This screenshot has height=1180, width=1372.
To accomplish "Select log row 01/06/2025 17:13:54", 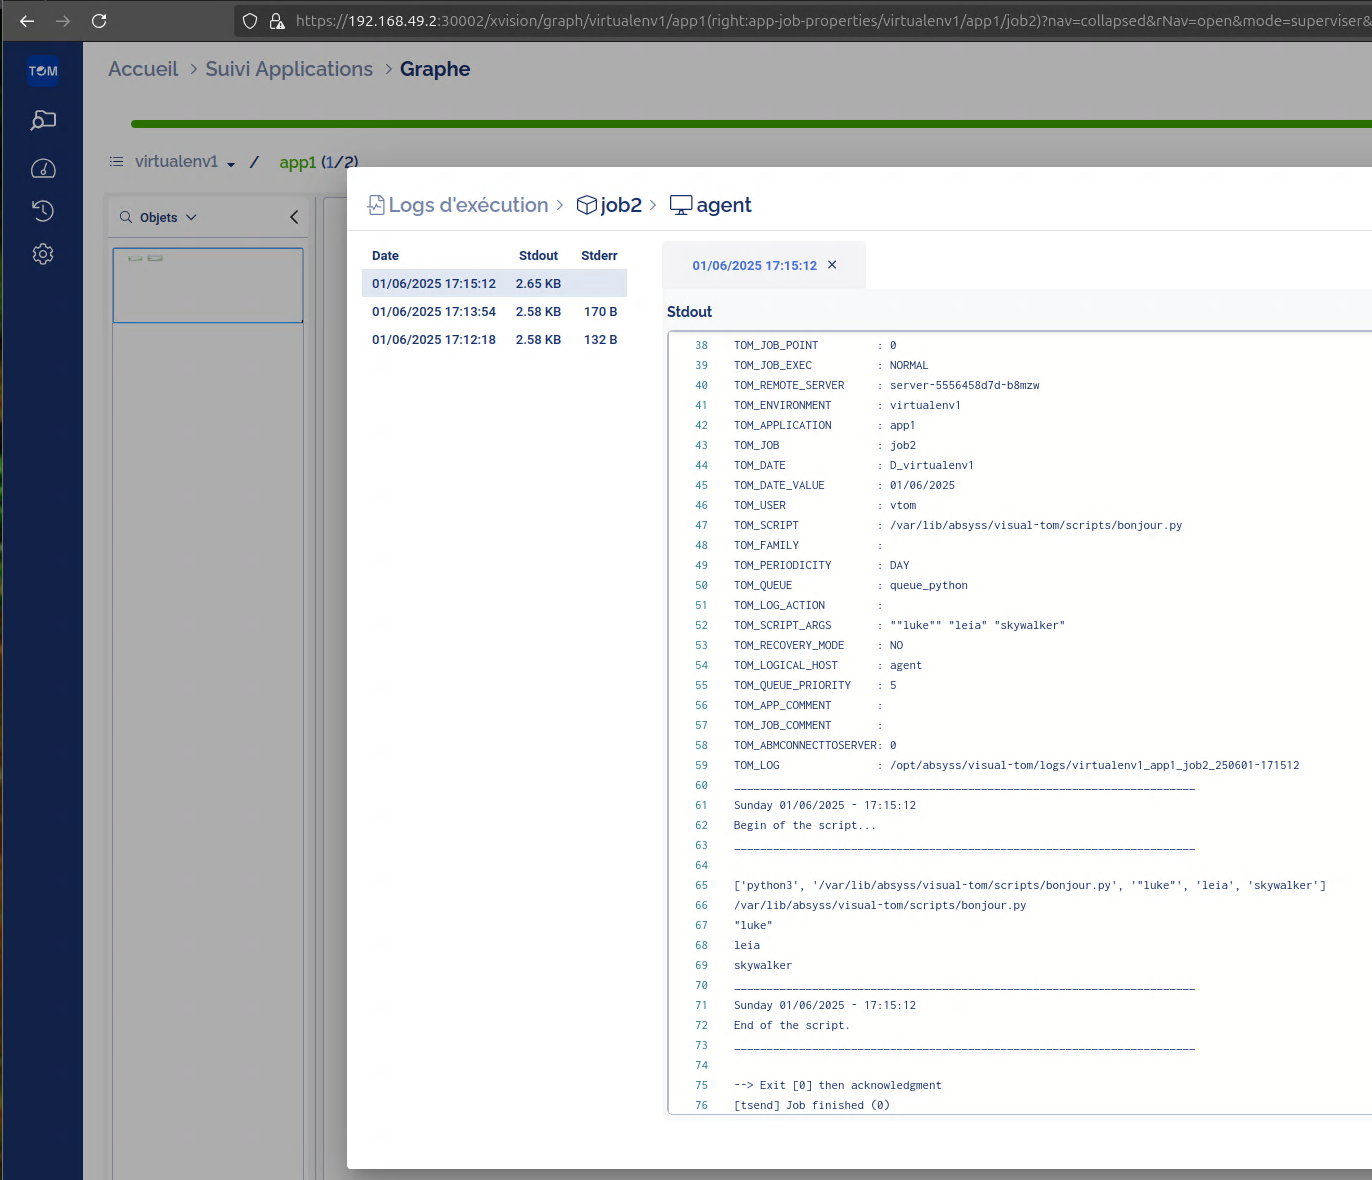I will click(x=494, y=311).
